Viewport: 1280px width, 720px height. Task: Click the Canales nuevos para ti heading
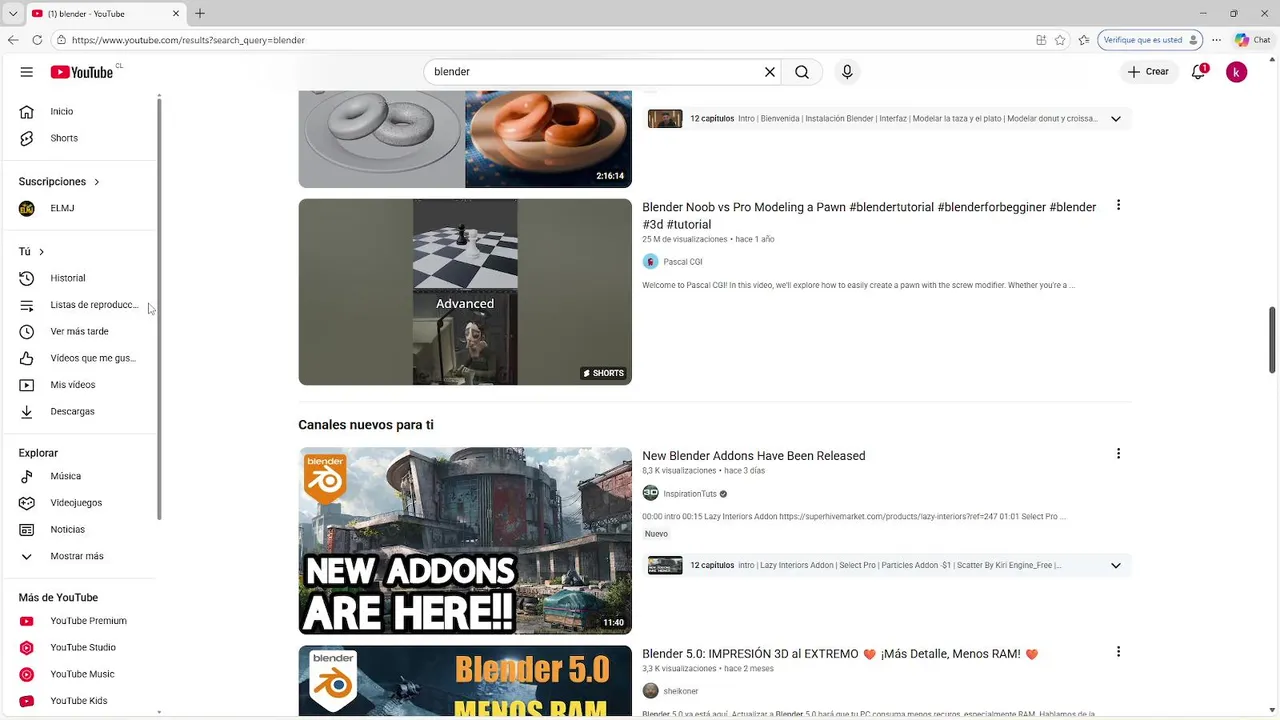366,425
